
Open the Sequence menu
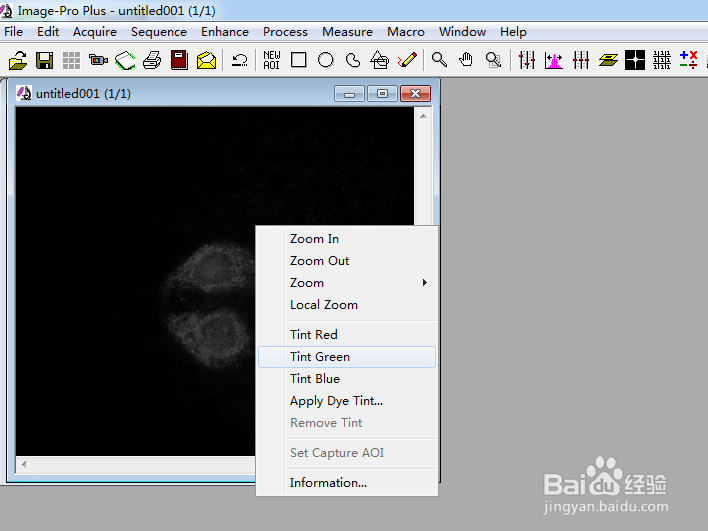[159, 32]
